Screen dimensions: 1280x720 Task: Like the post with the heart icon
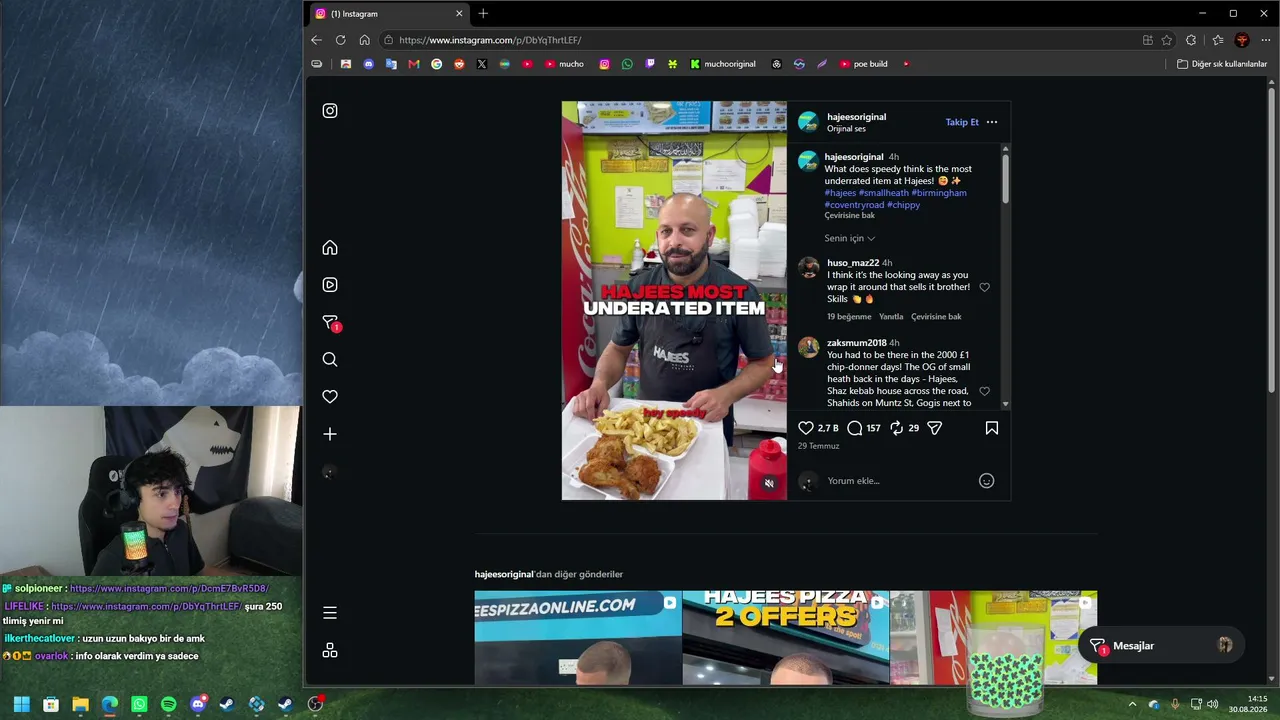pos(806,428)
